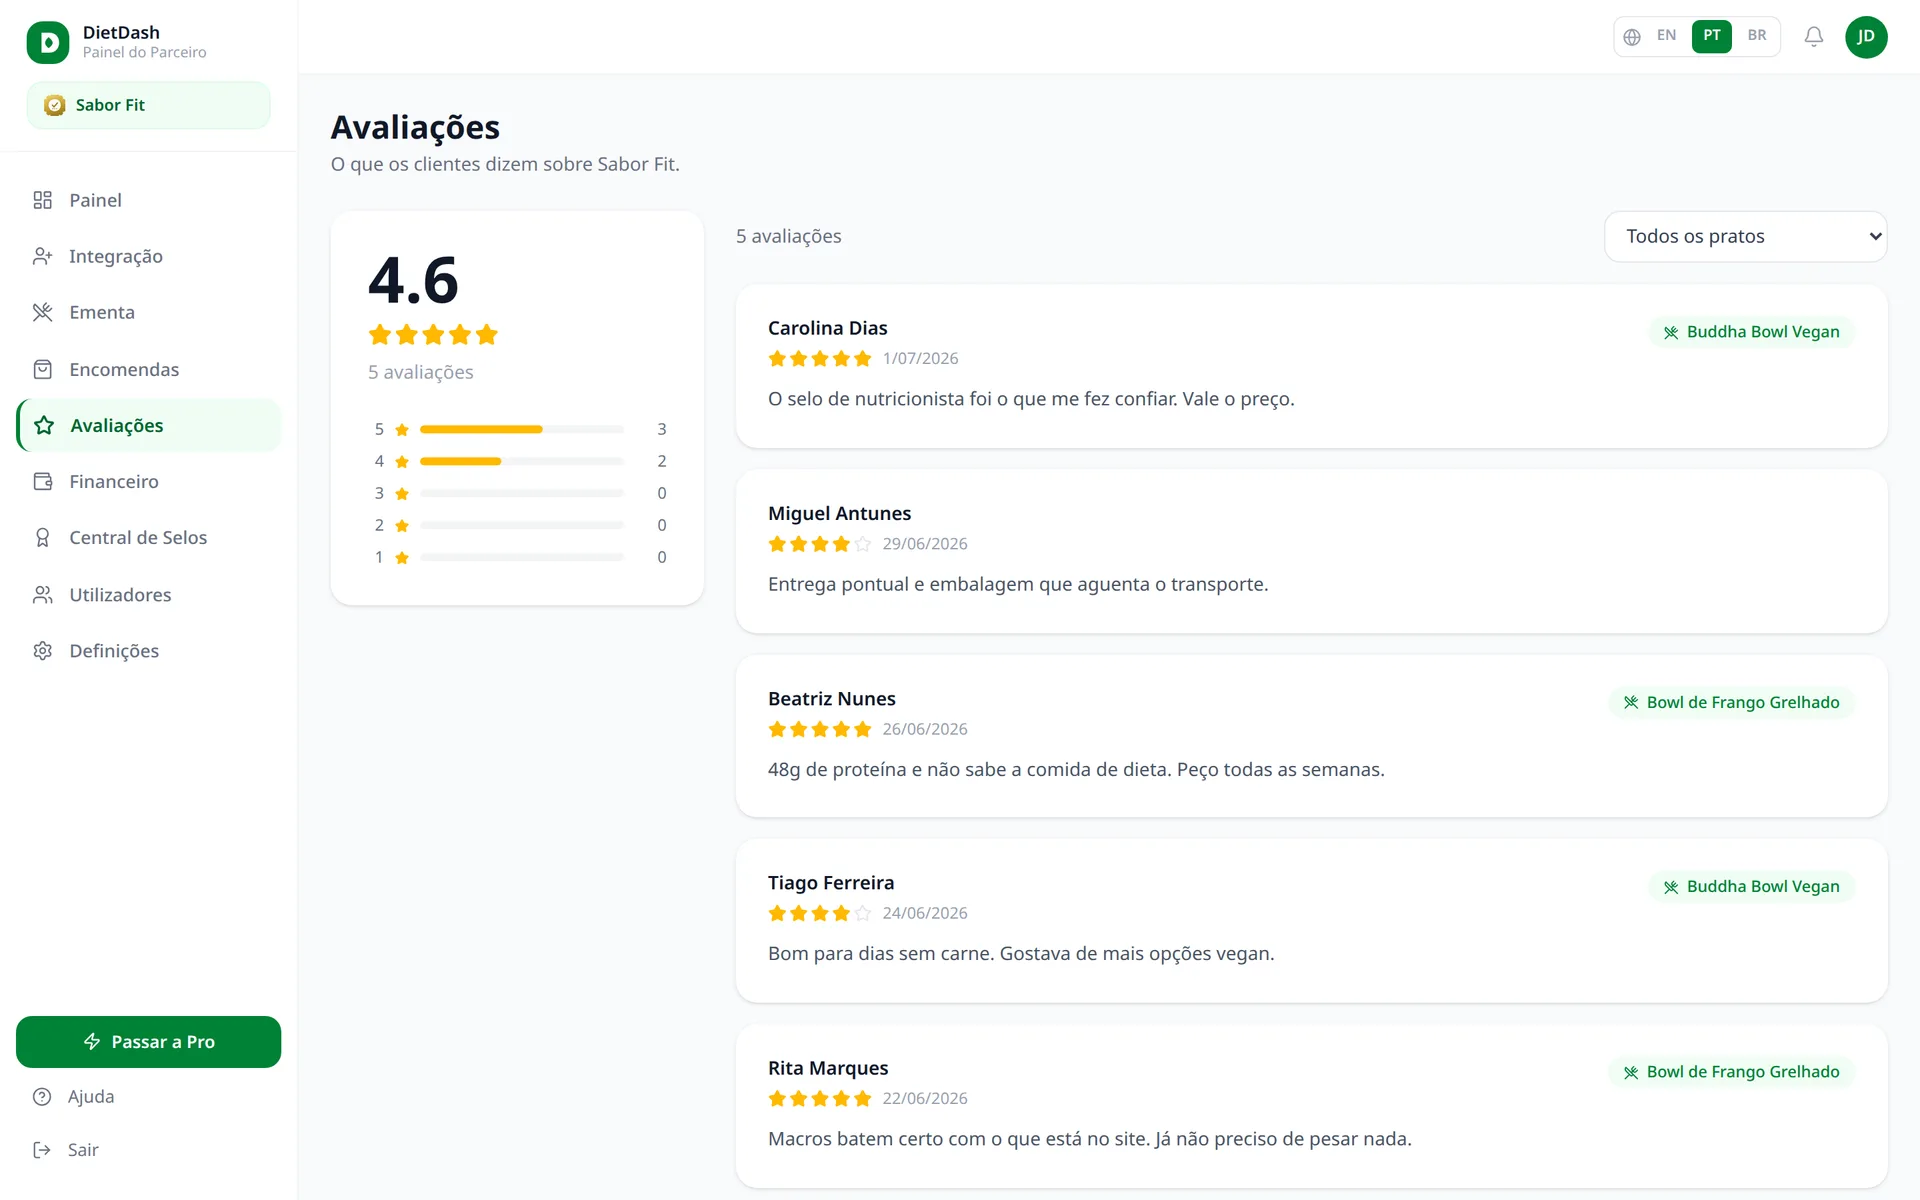Click the date 24/06/2026

point(925,913)
